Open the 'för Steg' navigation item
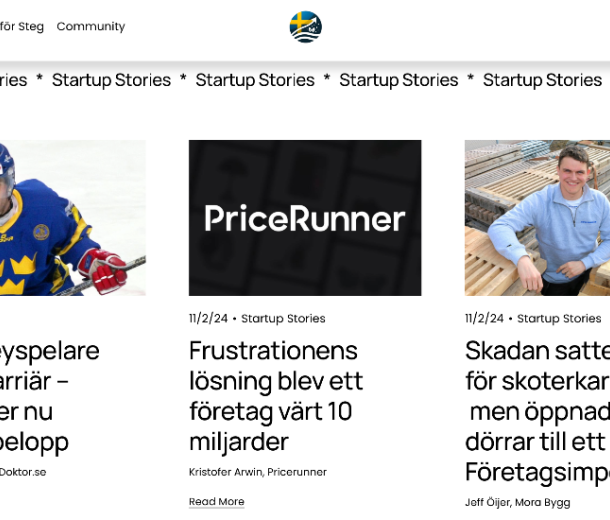 pyautogui.click(x=22, y=26)
